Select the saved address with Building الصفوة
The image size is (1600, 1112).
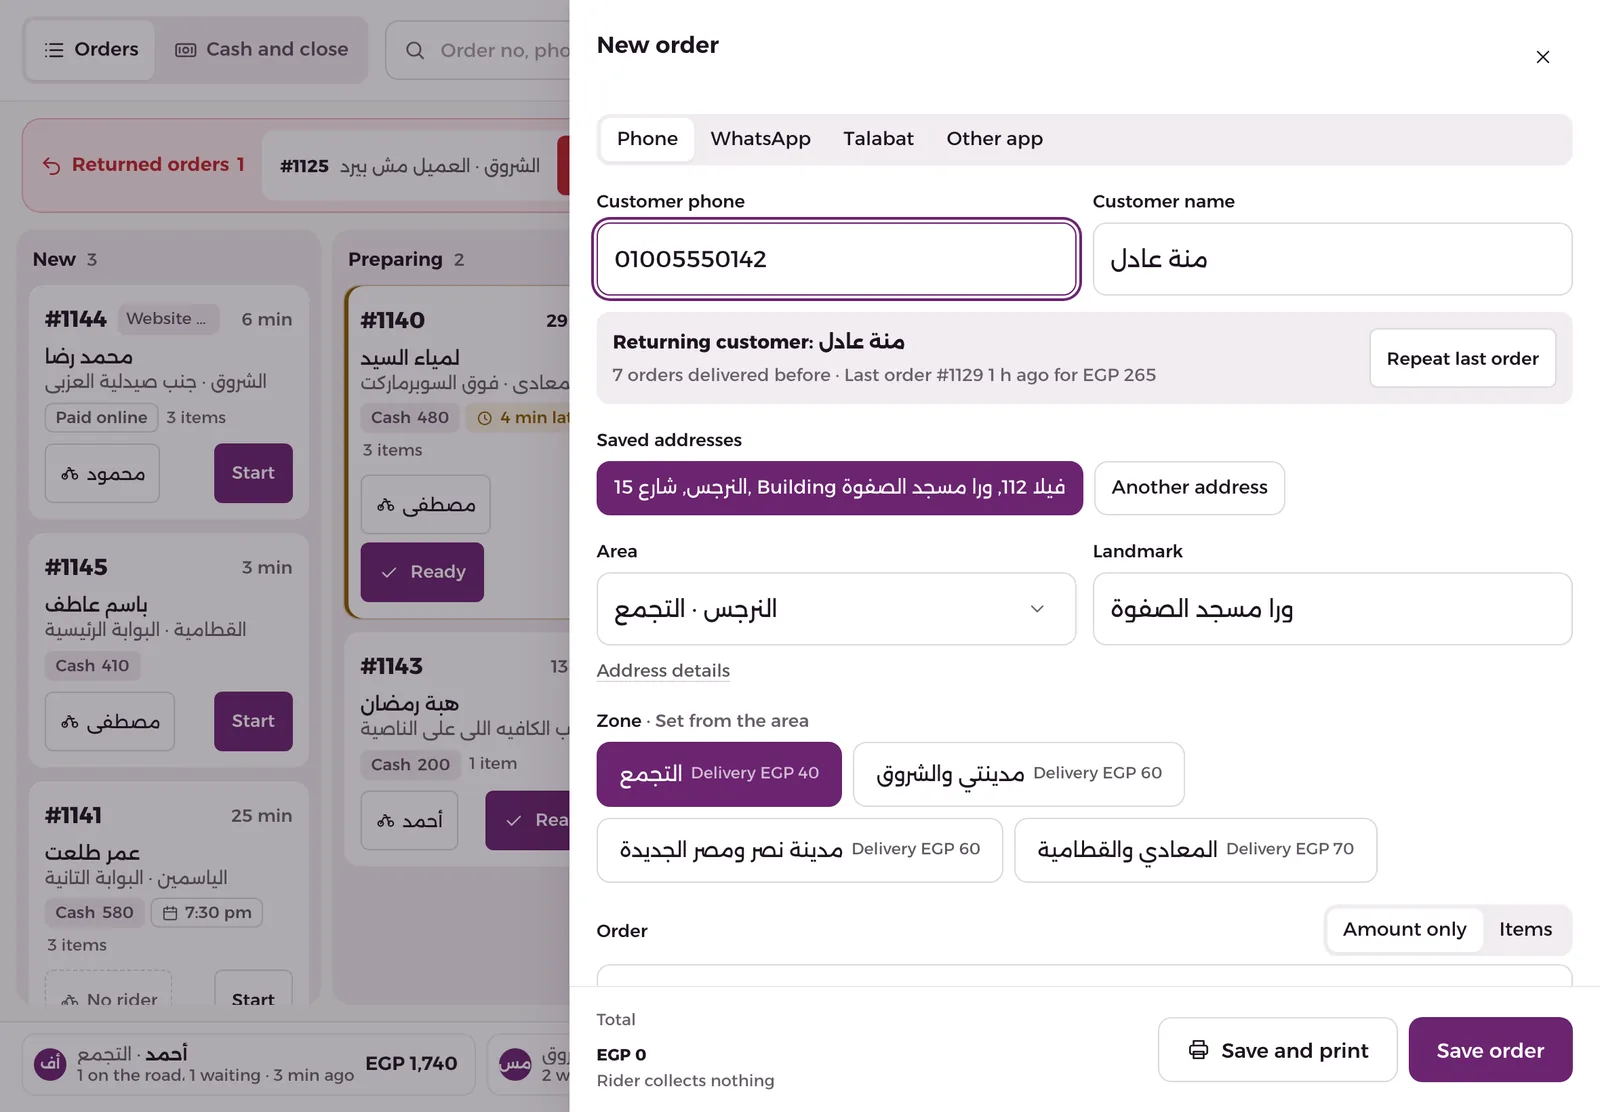coord(839,488)
